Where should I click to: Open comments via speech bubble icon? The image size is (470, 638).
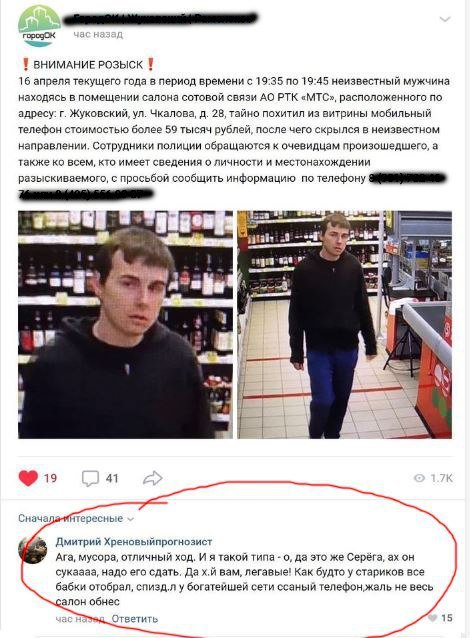point(90,478)
